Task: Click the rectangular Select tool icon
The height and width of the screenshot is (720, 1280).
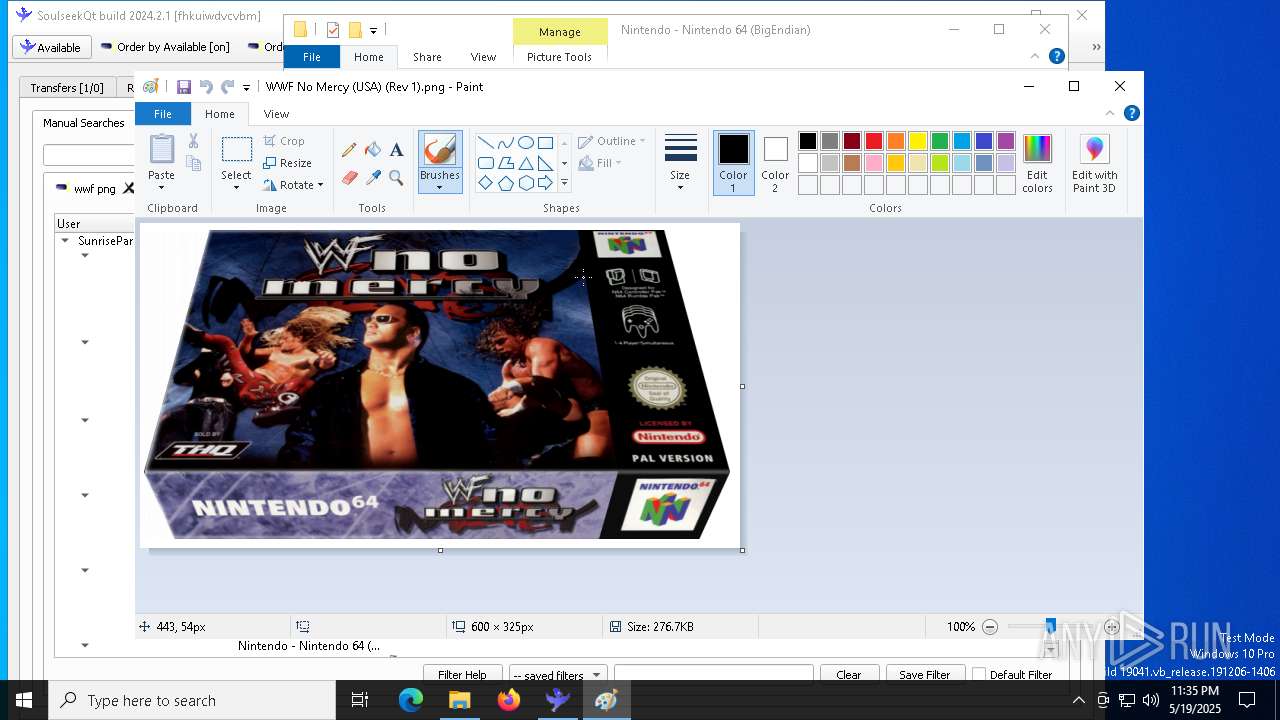Action: [x=236, y=150]
